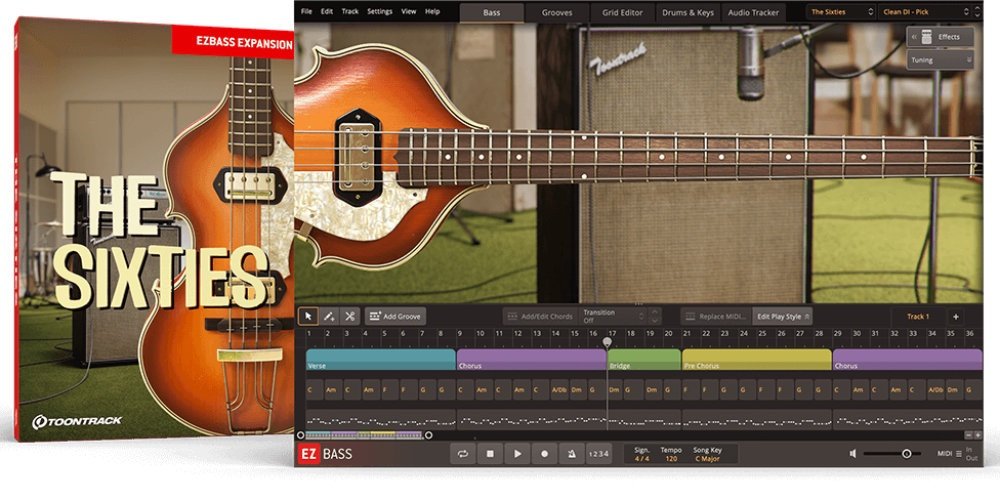Select the pencil draw tool
Image resolution: width=1000 pixels, height=500 pixels.
click(x=329, y=316)
